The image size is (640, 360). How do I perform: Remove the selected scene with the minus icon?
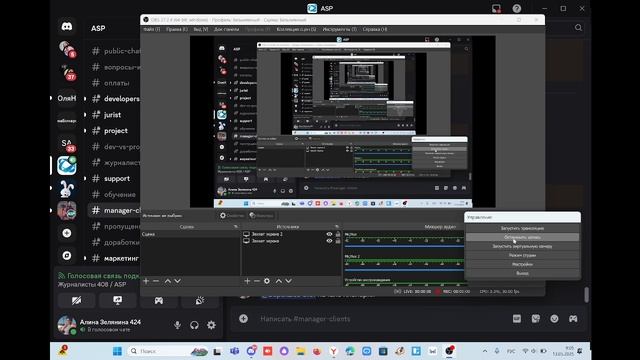tap(156, 281)
